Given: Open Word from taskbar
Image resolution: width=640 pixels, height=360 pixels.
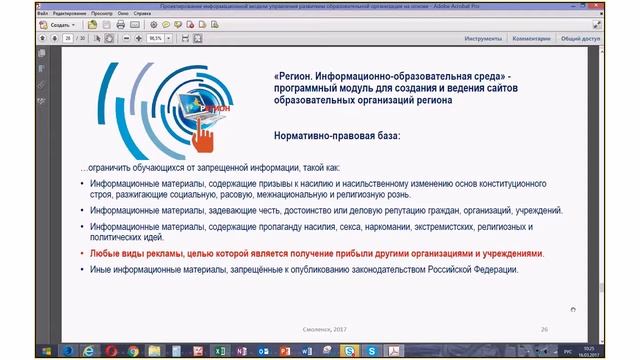Looking at the screenshot, I should (x=307, y=351).
